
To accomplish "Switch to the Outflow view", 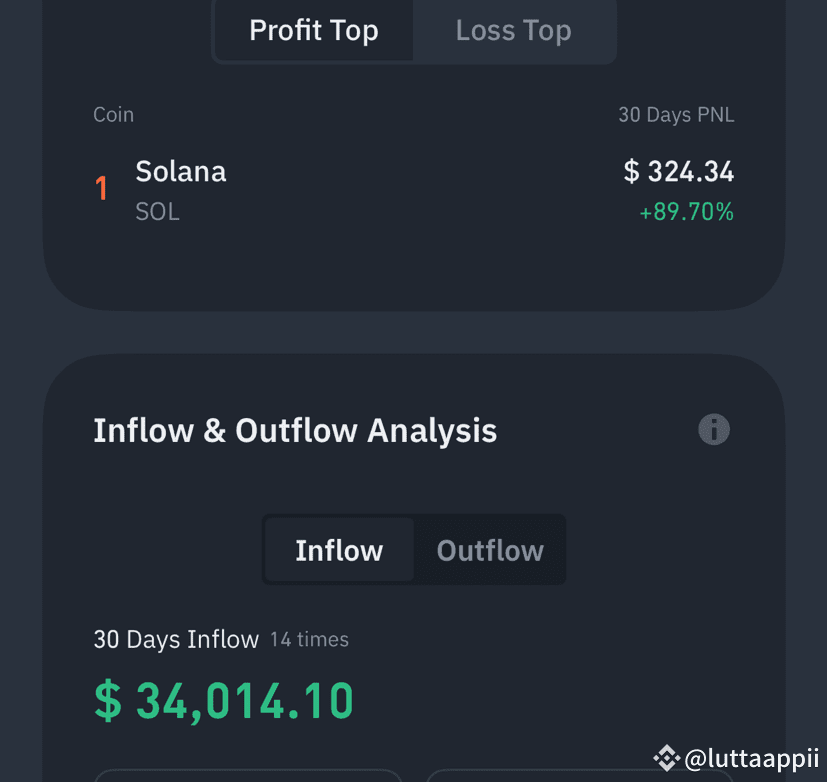I will click(x=489, y=549).
